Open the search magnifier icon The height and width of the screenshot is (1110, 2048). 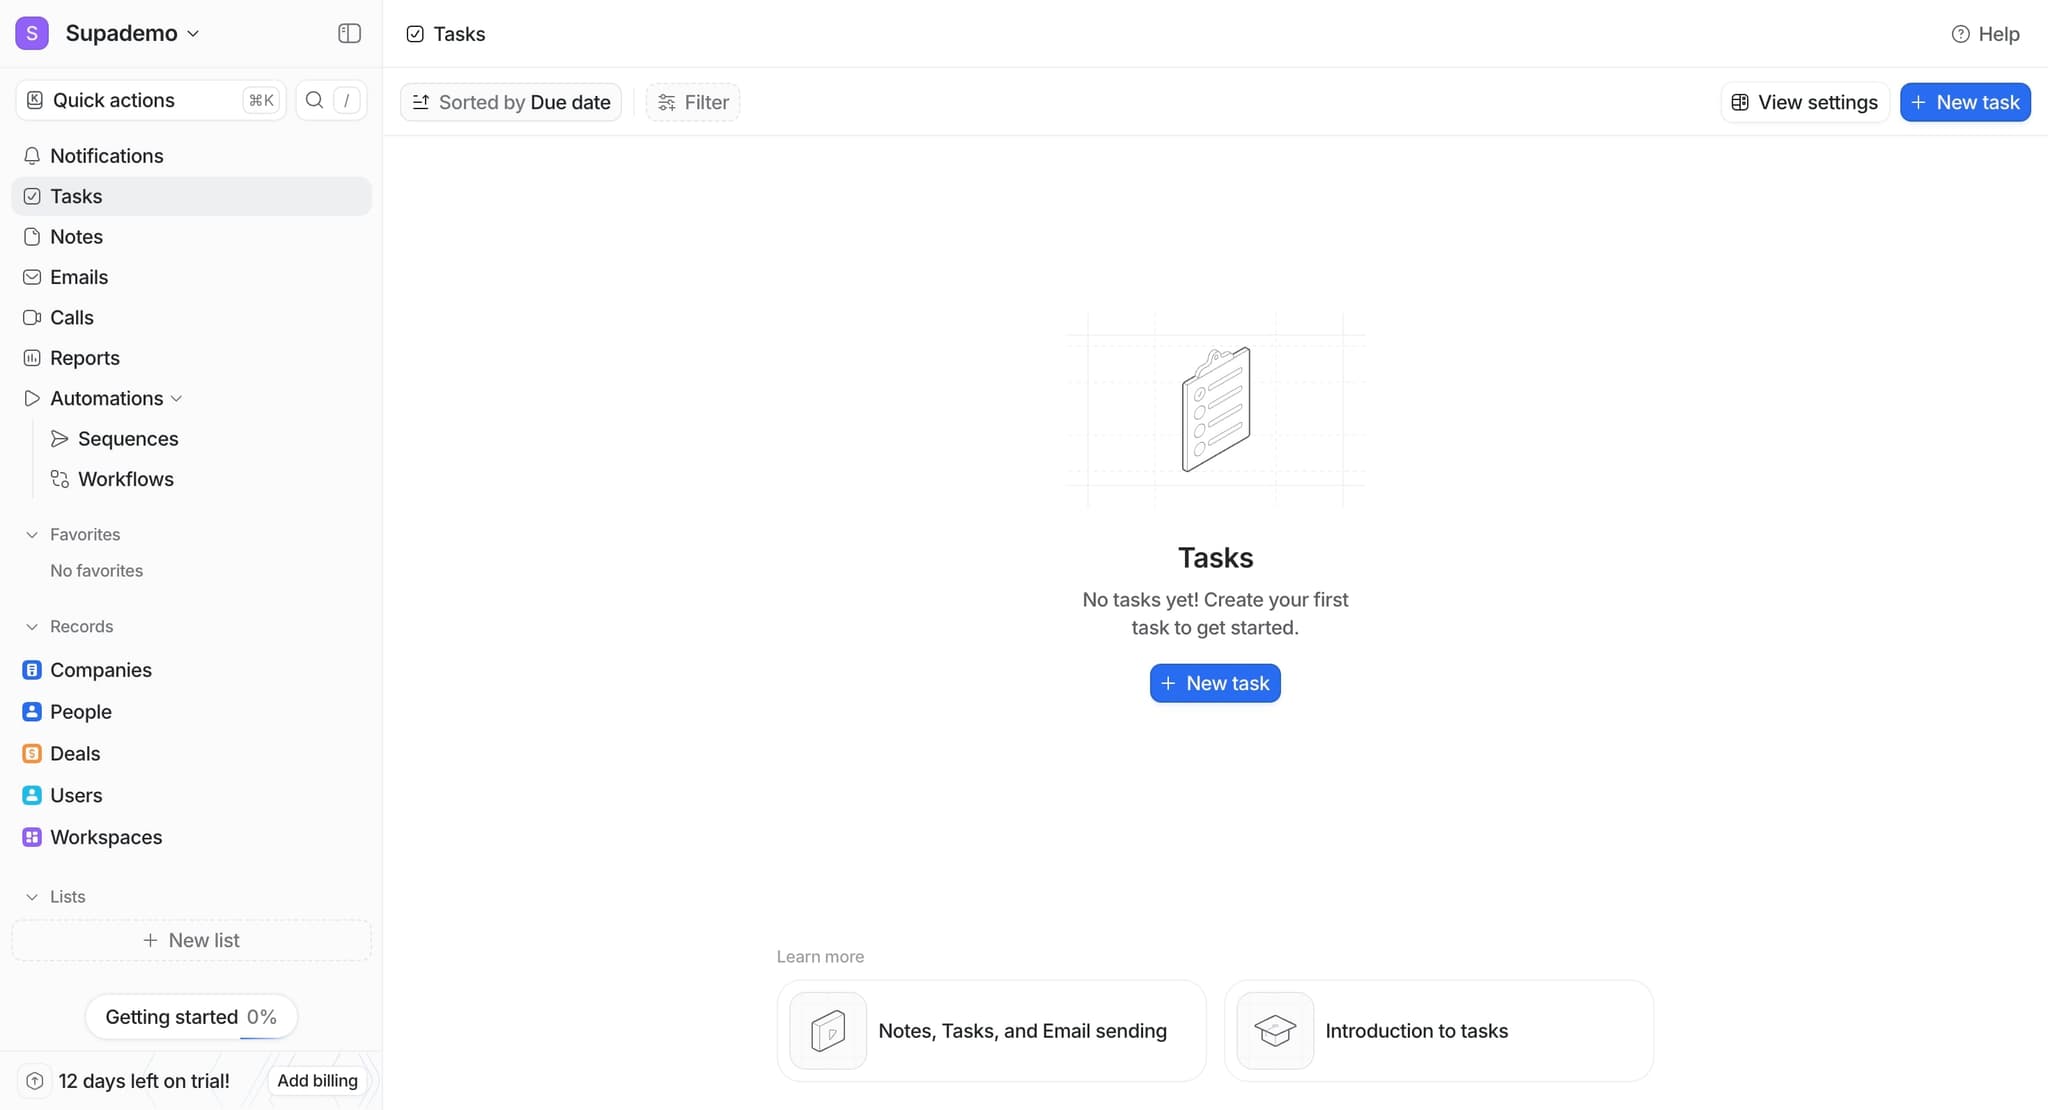point(314,100)
